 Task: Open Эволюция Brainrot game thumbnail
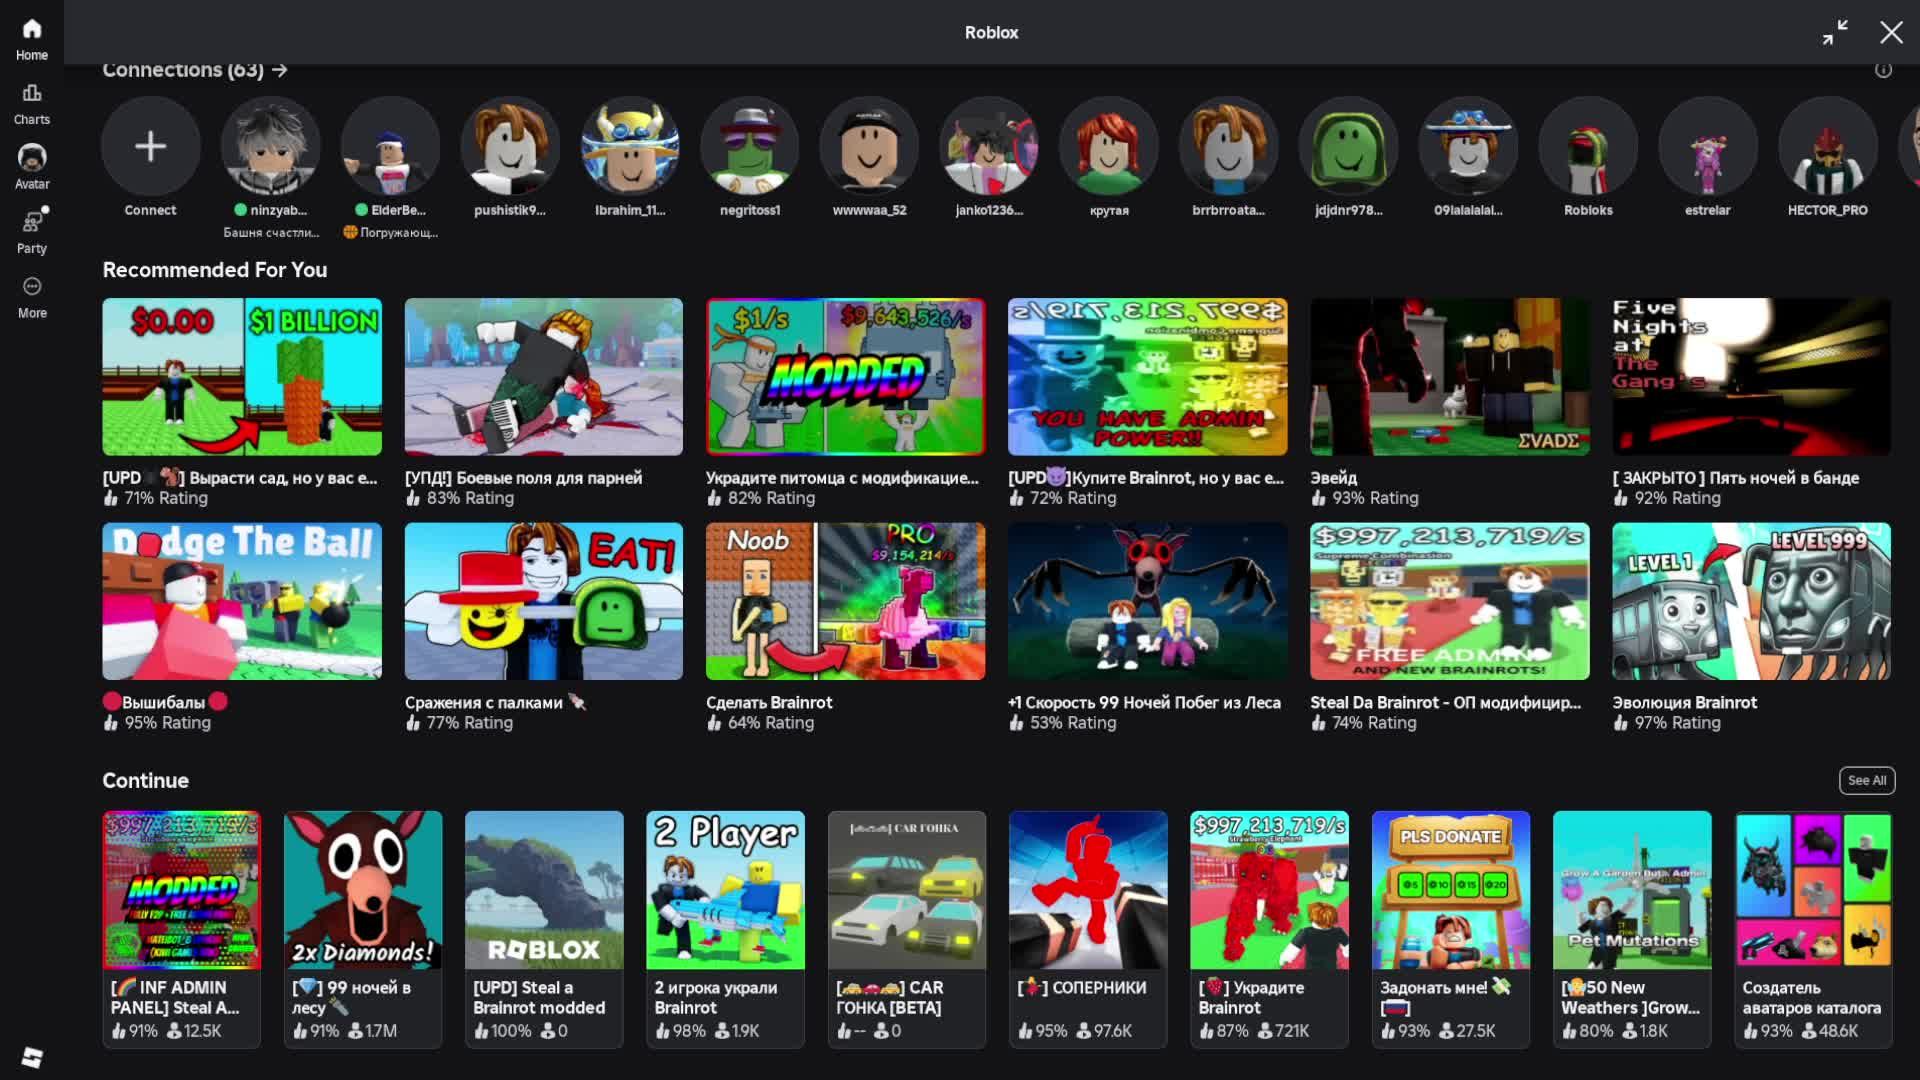pos(1752,601)
